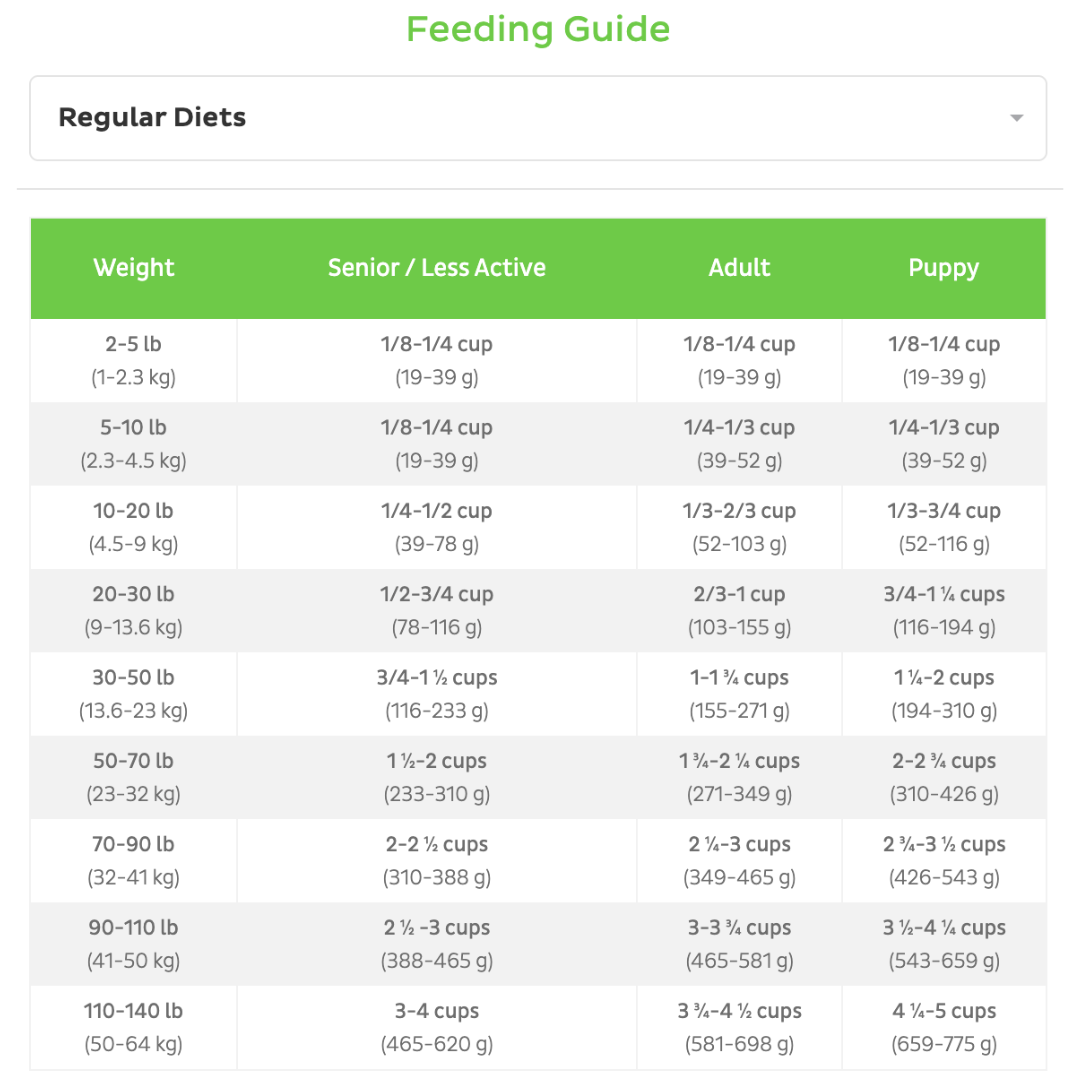Click the Senior 3-4 cups cell
Viewport: 1080px width, 1080px height.
437,1027
